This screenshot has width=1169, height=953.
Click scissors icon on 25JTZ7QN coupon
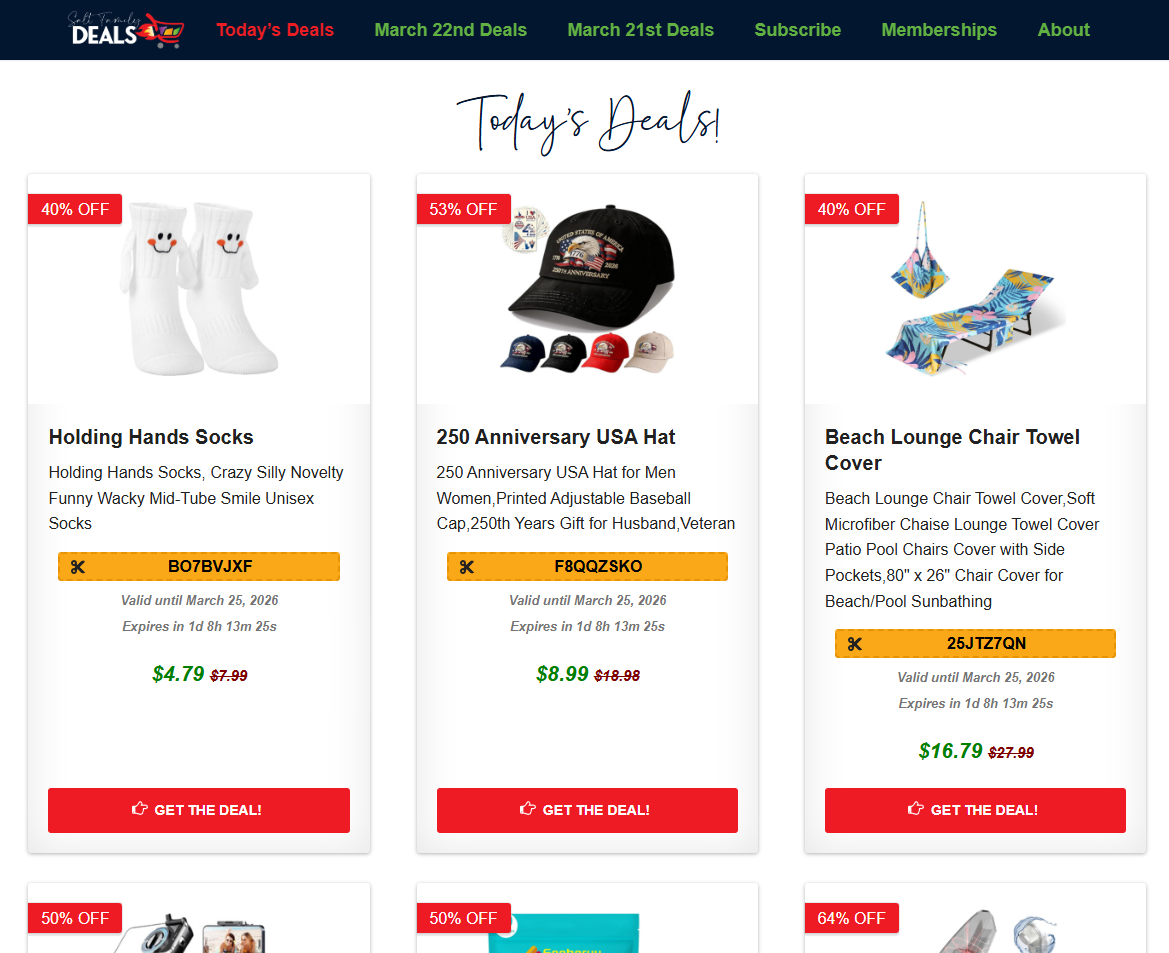point(854,644)
